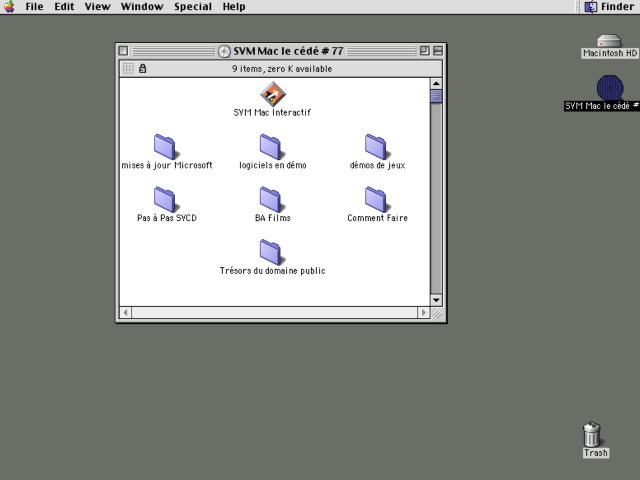Open the View menu

[98, 7]
